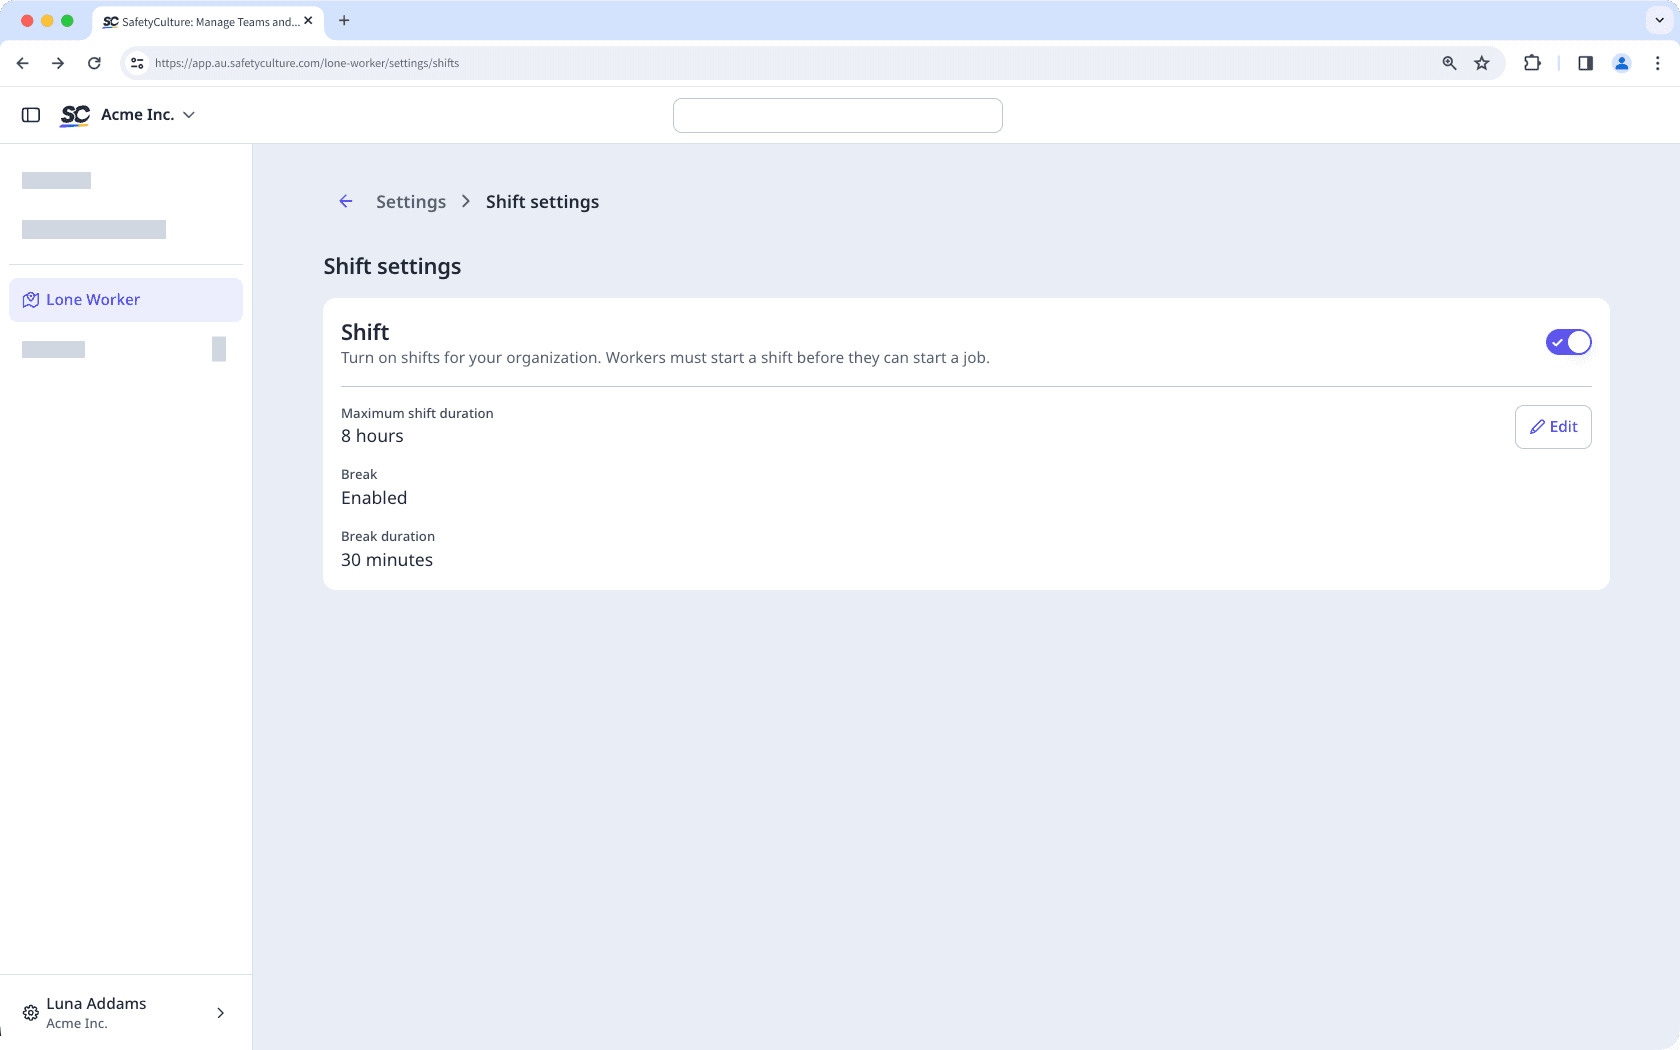Open the browser extensions puzzle icon
Image resolution: width=1680 pixels, height=1050 pixels.
click(x=1531, y=62)
